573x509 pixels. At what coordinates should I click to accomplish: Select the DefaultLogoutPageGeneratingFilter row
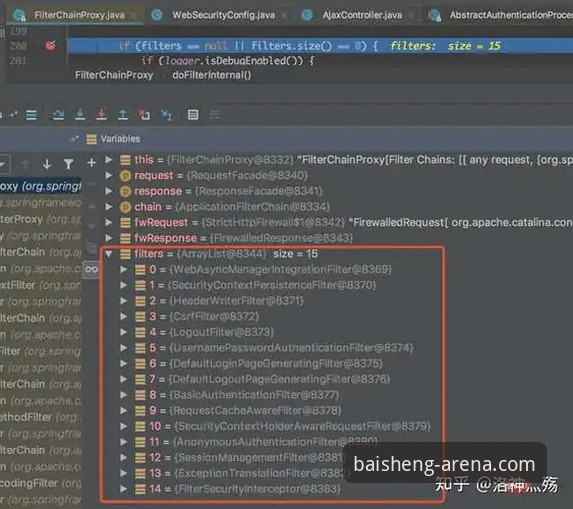click(262, 379)
